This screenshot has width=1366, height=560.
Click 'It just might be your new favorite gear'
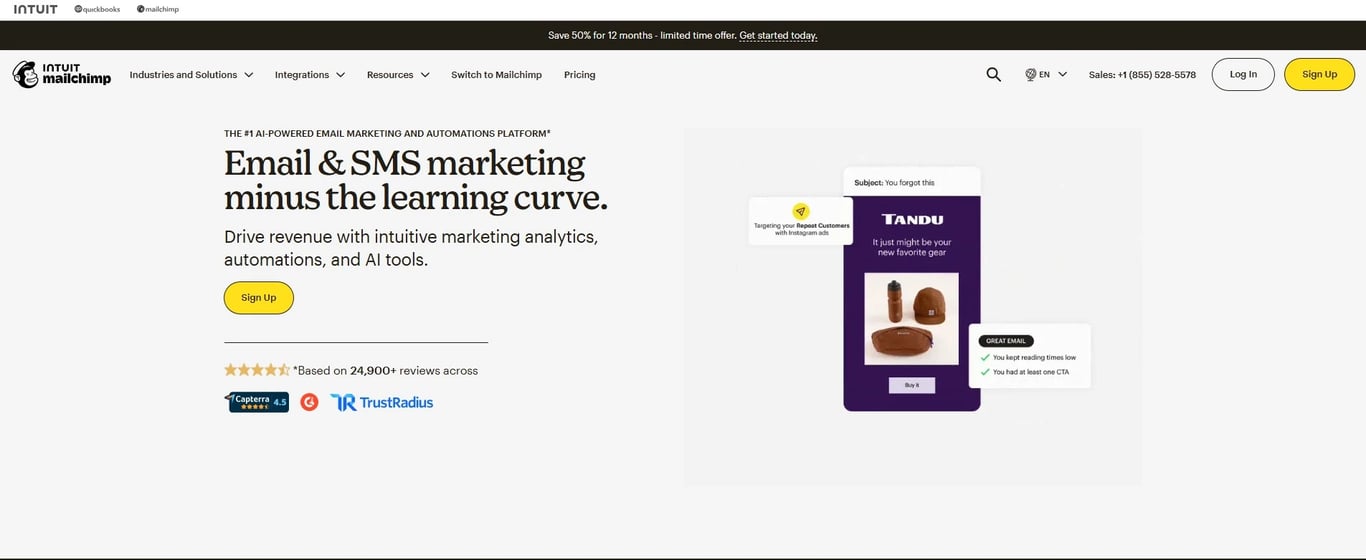(912, 247)
